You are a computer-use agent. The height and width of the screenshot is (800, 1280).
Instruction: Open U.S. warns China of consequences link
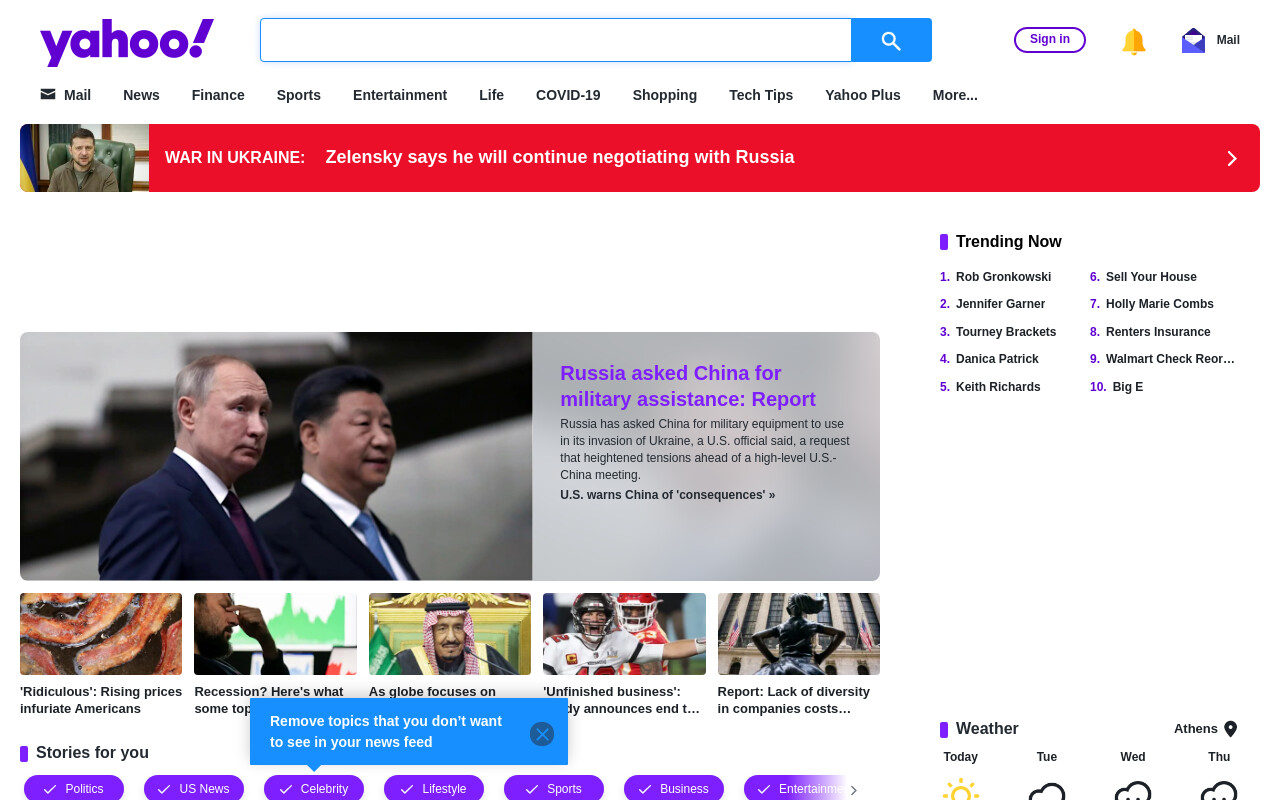coord(667,495)
